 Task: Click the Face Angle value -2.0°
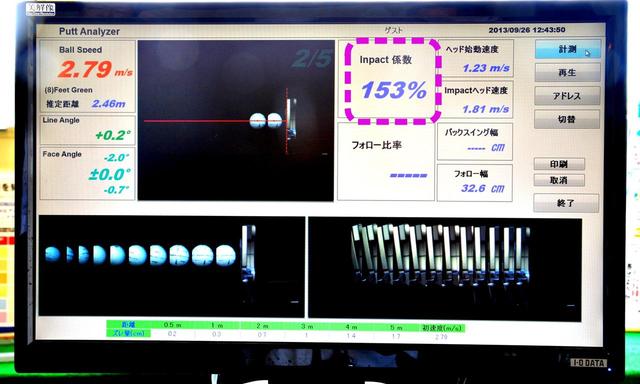click(116, 158)
